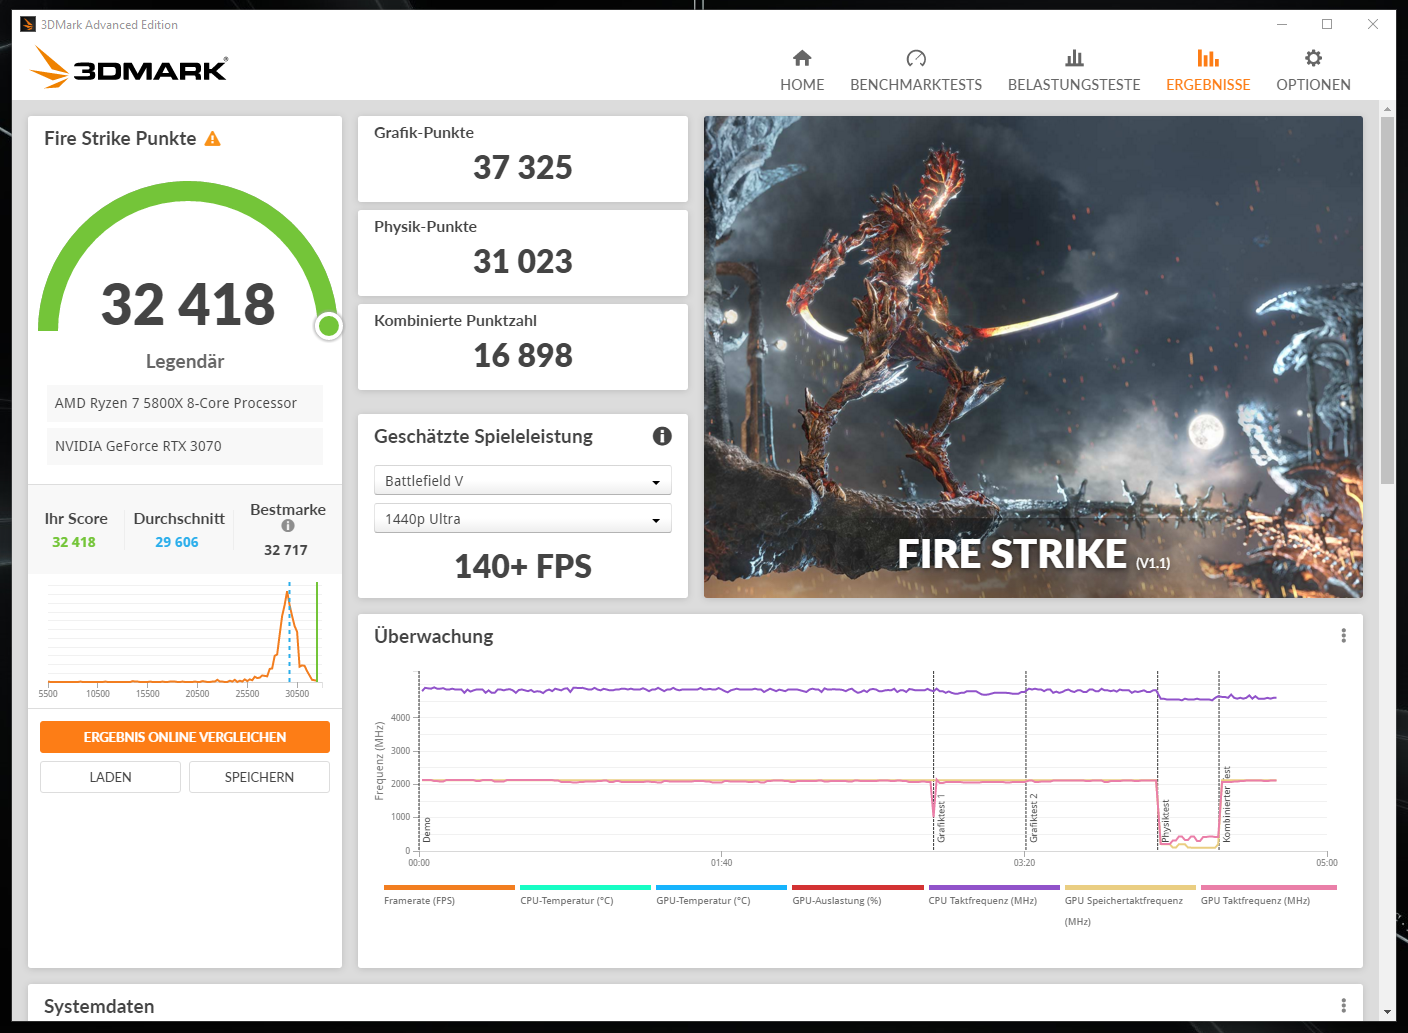Open the Überwachung three-dot menu
The image size is (1408, 1033).
pyautogui.click(x=1343, y=636)
